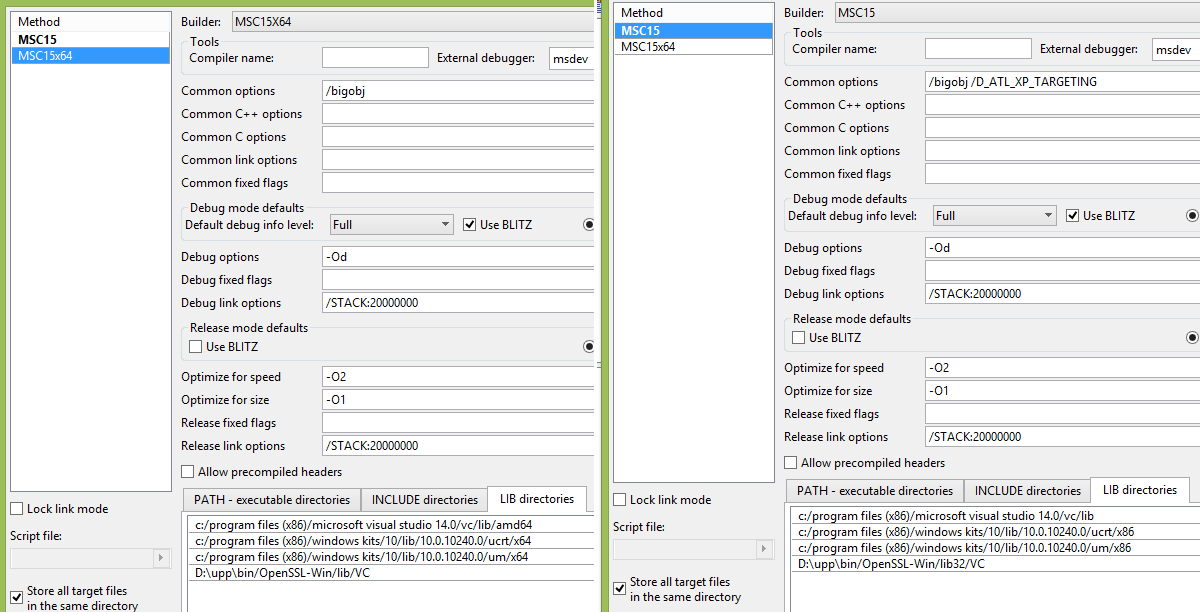The image size is (1200, 612).
Task: Select the OpenSSL-Win/lib32/VC directory entry
Action: pos(891,564)
